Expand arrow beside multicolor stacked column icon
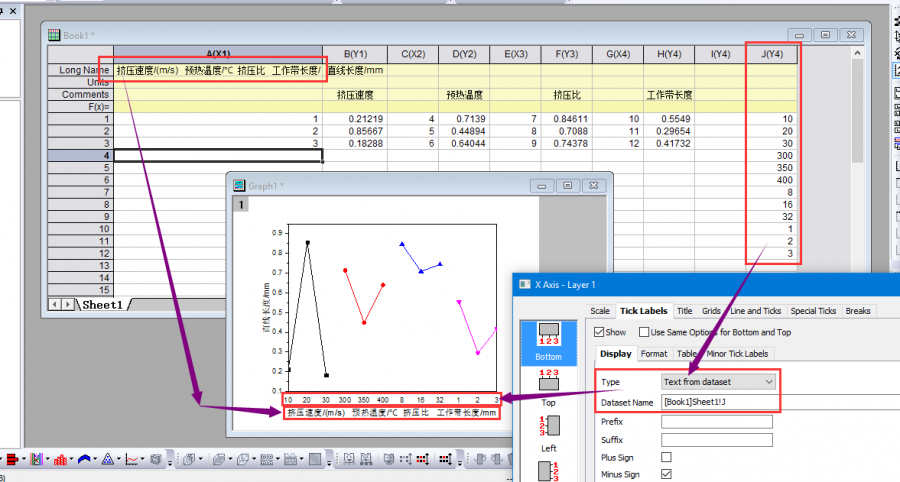The image size is (900, 482). (x=48, y=459)
